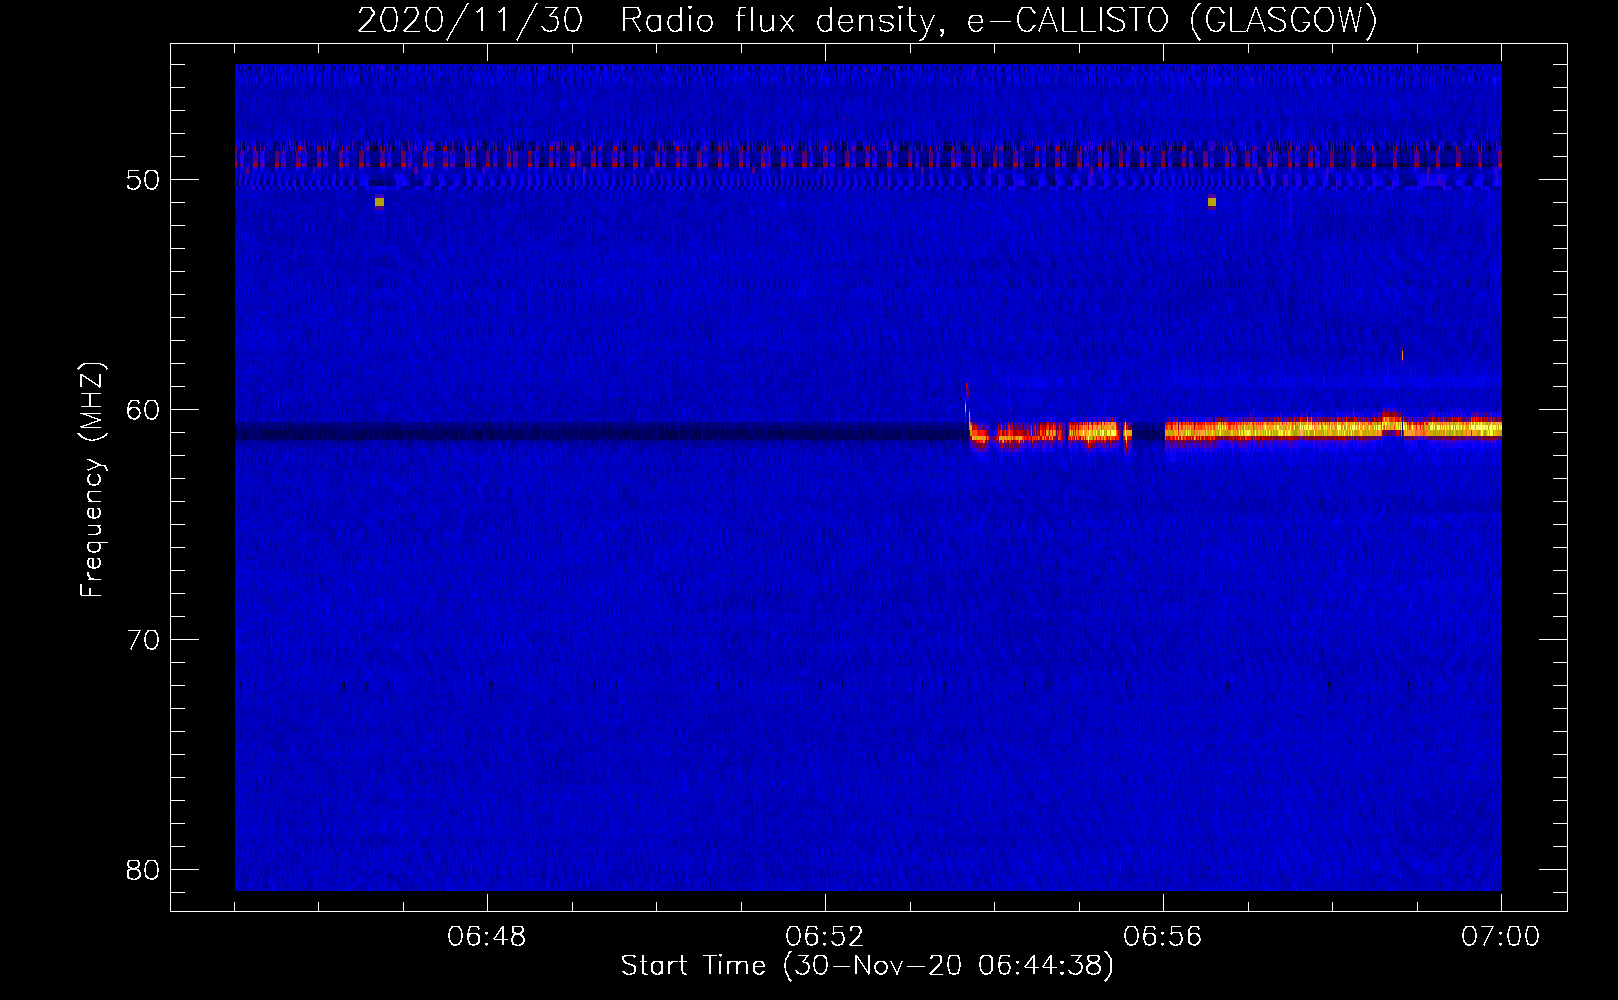Click the plot title mentioning e-CALLISTO (GLASGOW)
The height and width of the screenshot is (1000, 1618).
(x=867, y=20)
